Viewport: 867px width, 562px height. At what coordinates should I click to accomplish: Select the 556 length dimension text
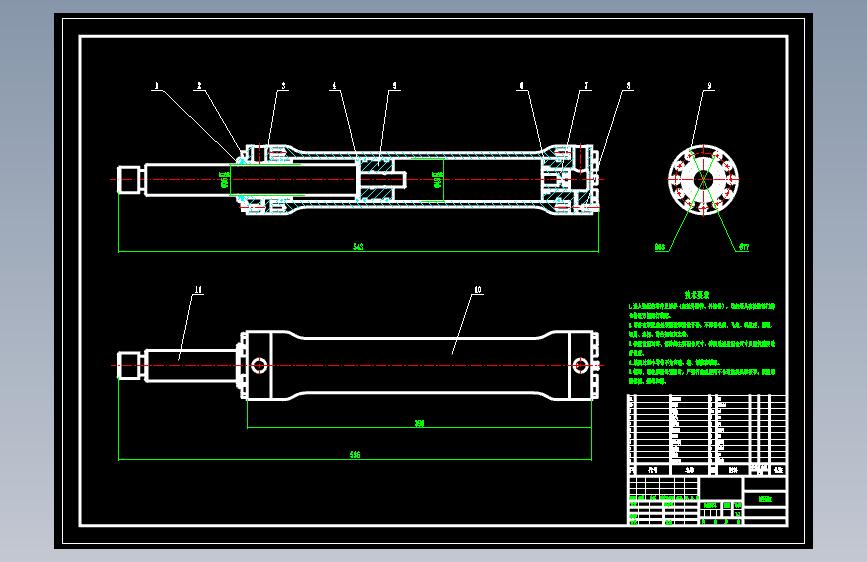[x=355, y=455]
